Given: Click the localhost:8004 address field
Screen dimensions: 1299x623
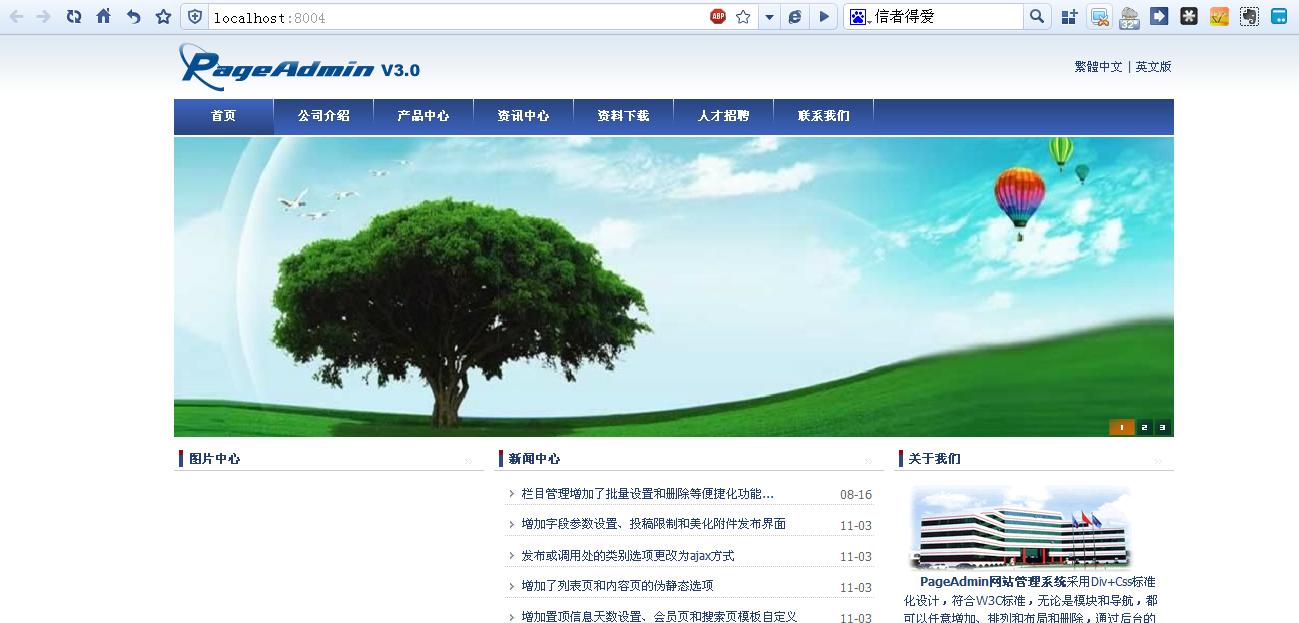Looking at the screenshot, I should [450, 17].
